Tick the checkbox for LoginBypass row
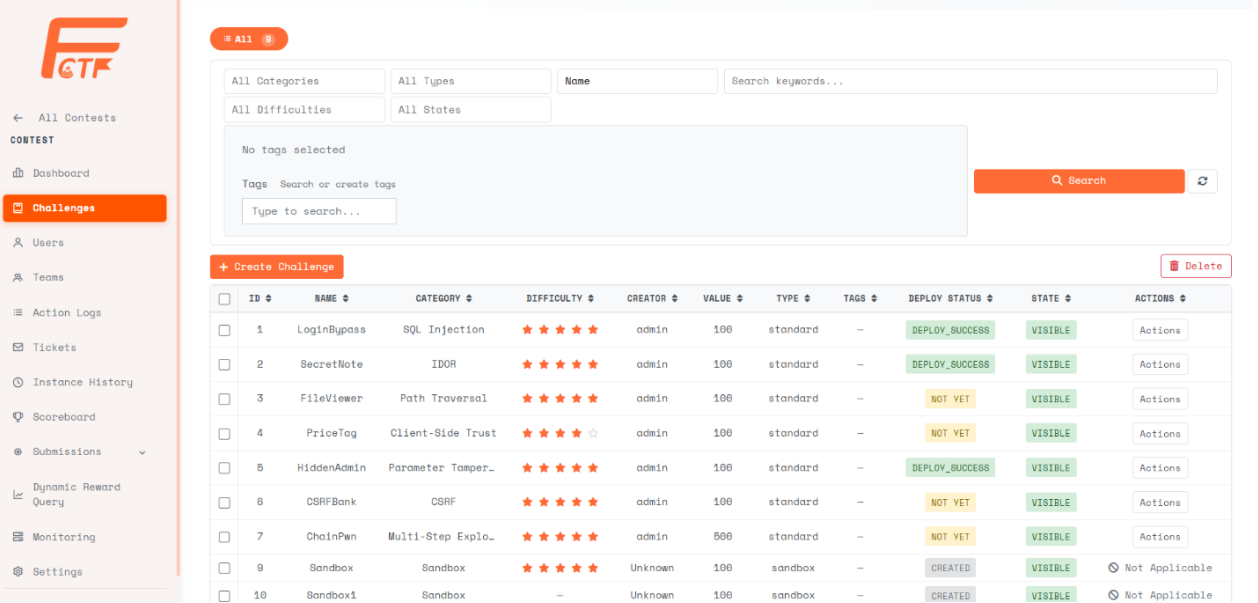Image resolution: width=1258 pixels, height=603 pixels. 224,330
